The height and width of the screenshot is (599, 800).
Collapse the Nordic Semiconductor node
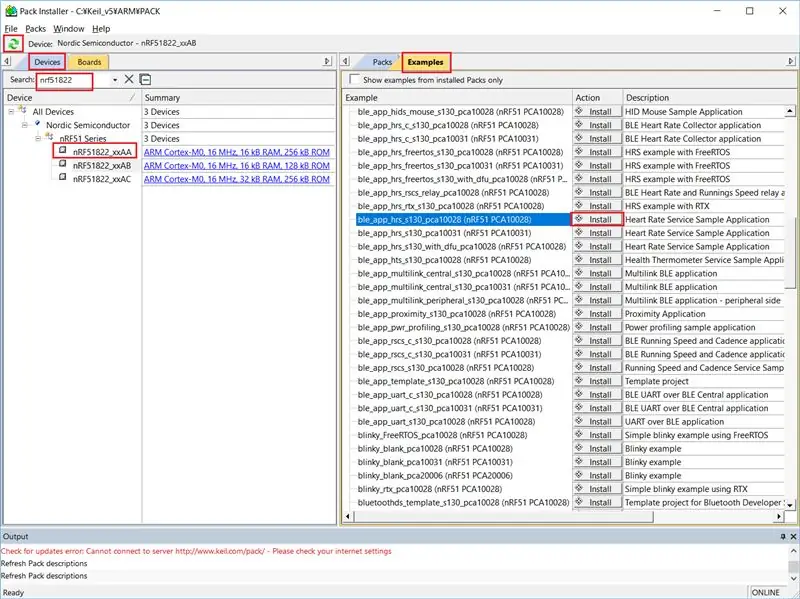(x=24, y=125)
